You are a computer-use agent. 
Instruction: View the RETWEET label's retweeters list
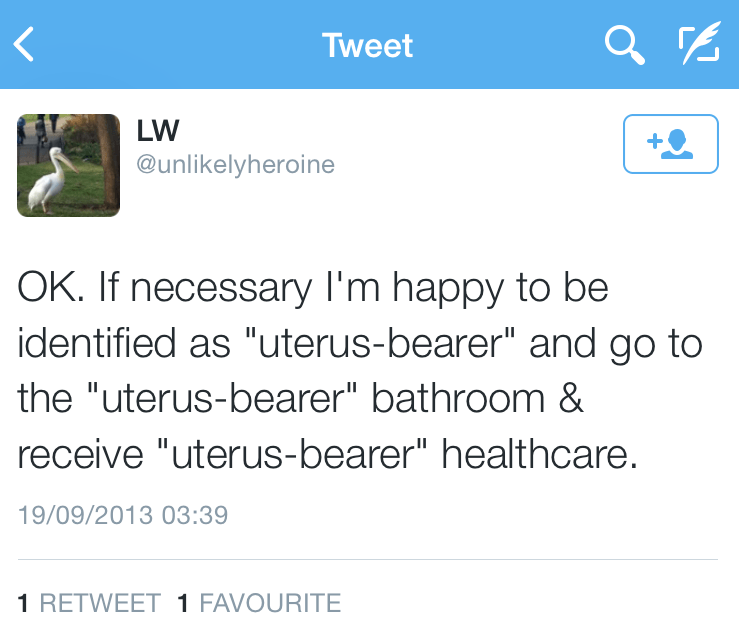click(100, 603)
